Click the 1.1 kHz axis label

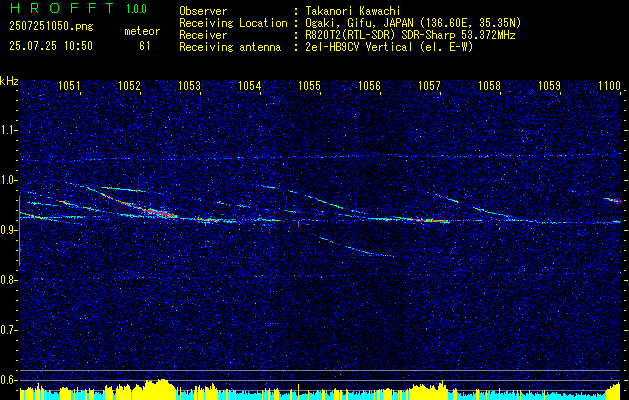(x=9, y=130)
